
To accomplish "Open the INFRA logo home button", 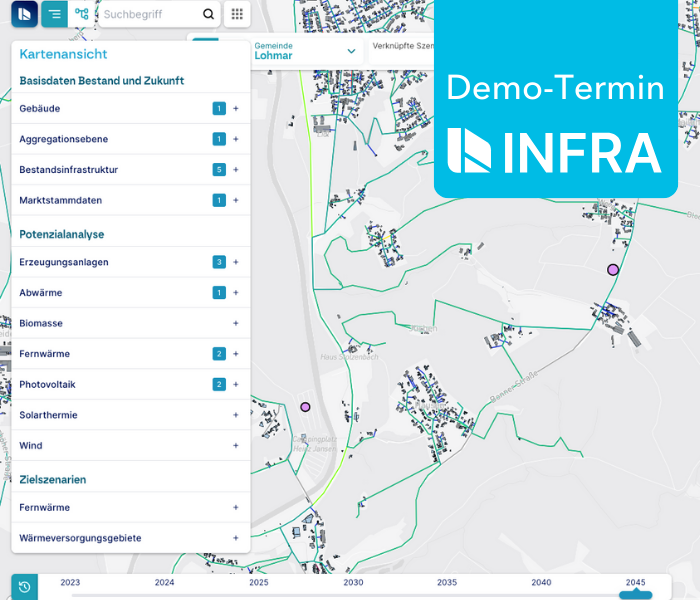I will (25, 14).
